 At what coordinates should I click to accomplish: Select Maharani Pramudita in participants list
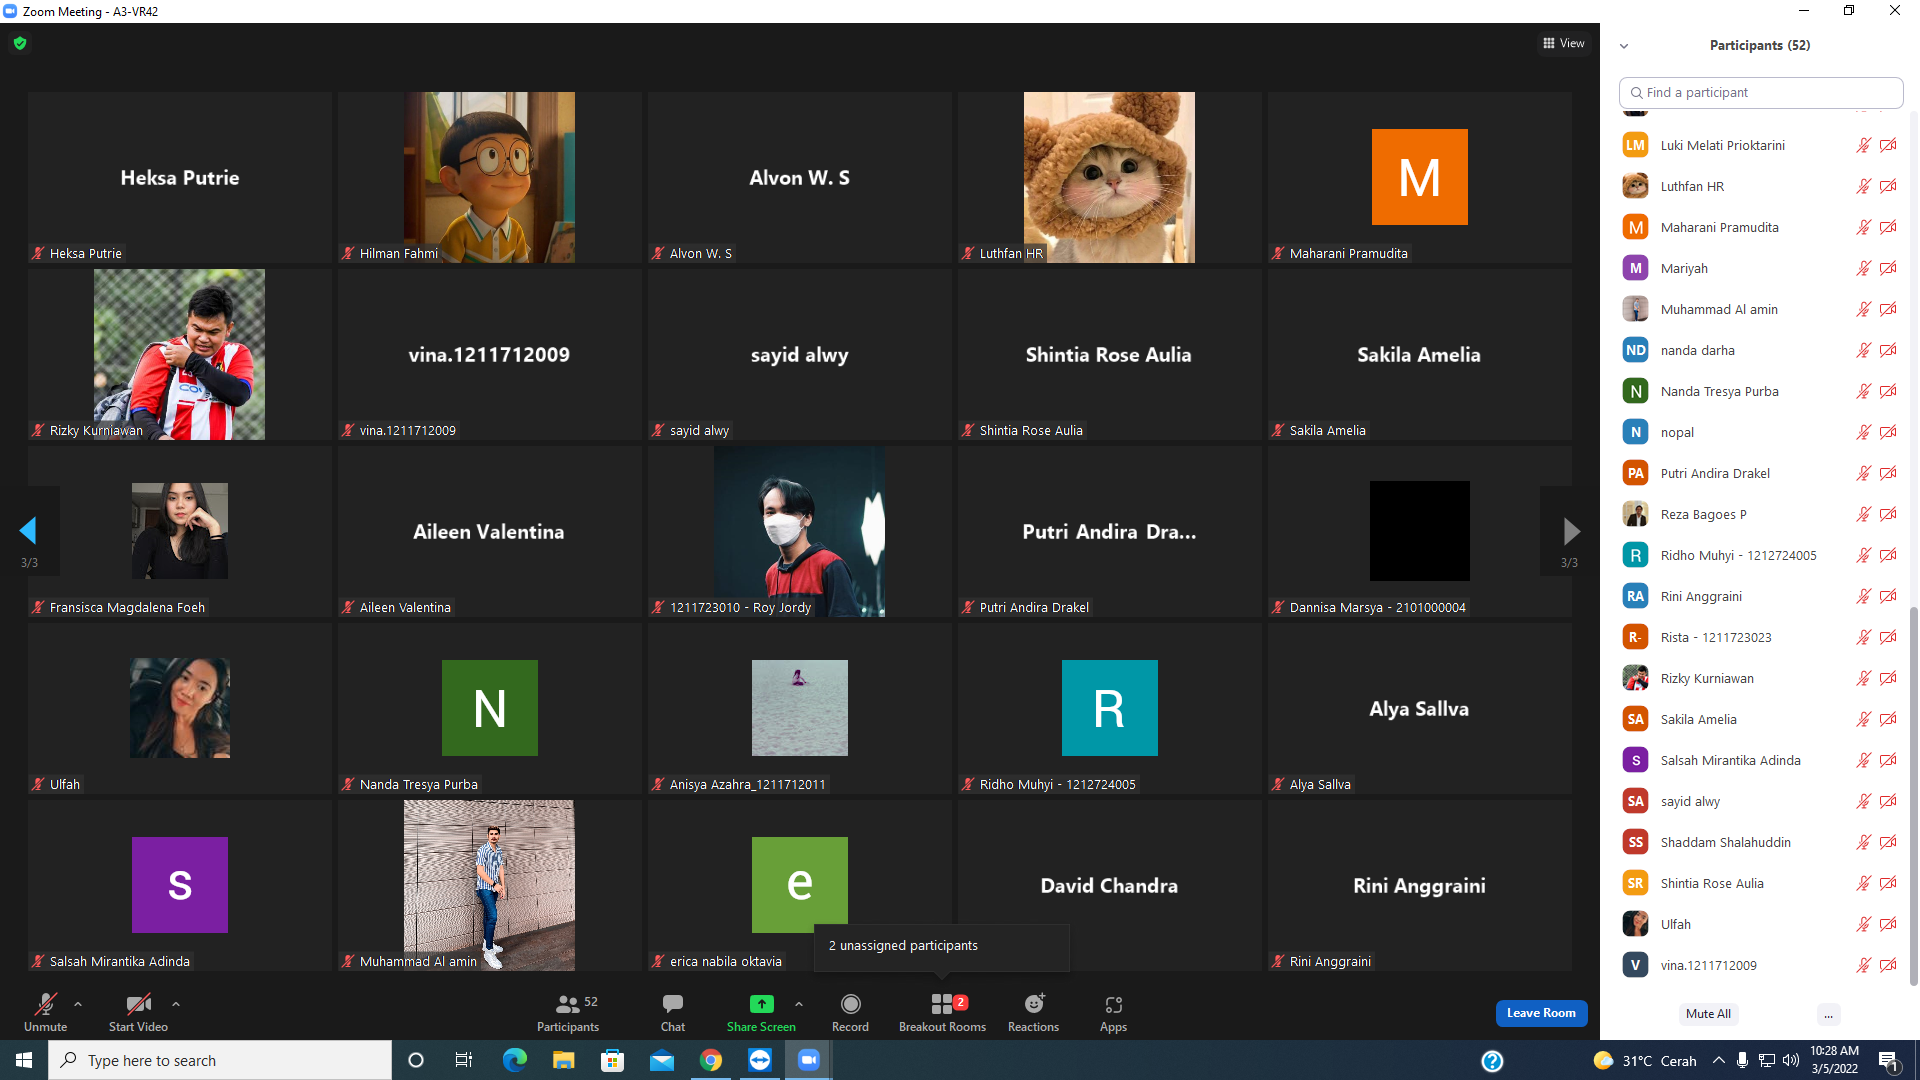tap(1761, 227)
